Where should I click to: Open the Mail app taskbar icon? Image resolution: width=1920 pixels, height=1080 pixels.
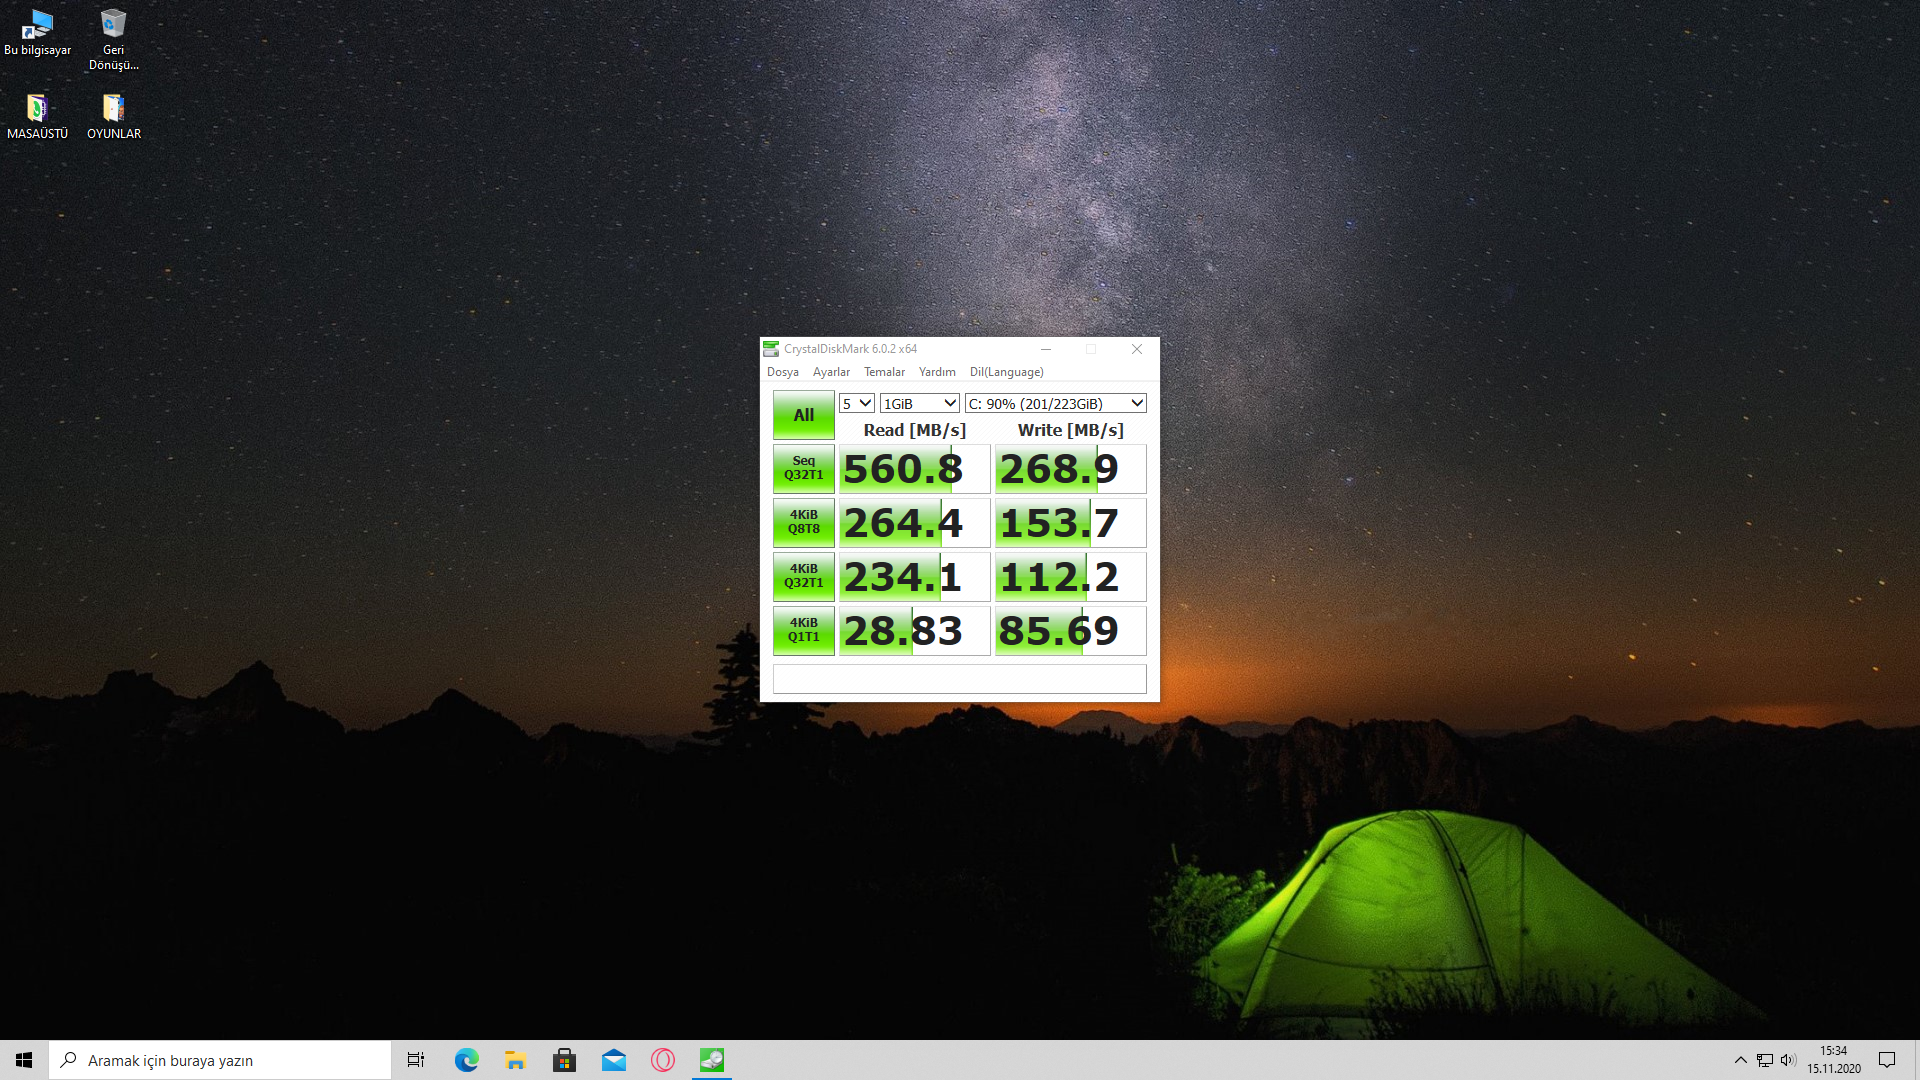click(x=613, y=1060)
